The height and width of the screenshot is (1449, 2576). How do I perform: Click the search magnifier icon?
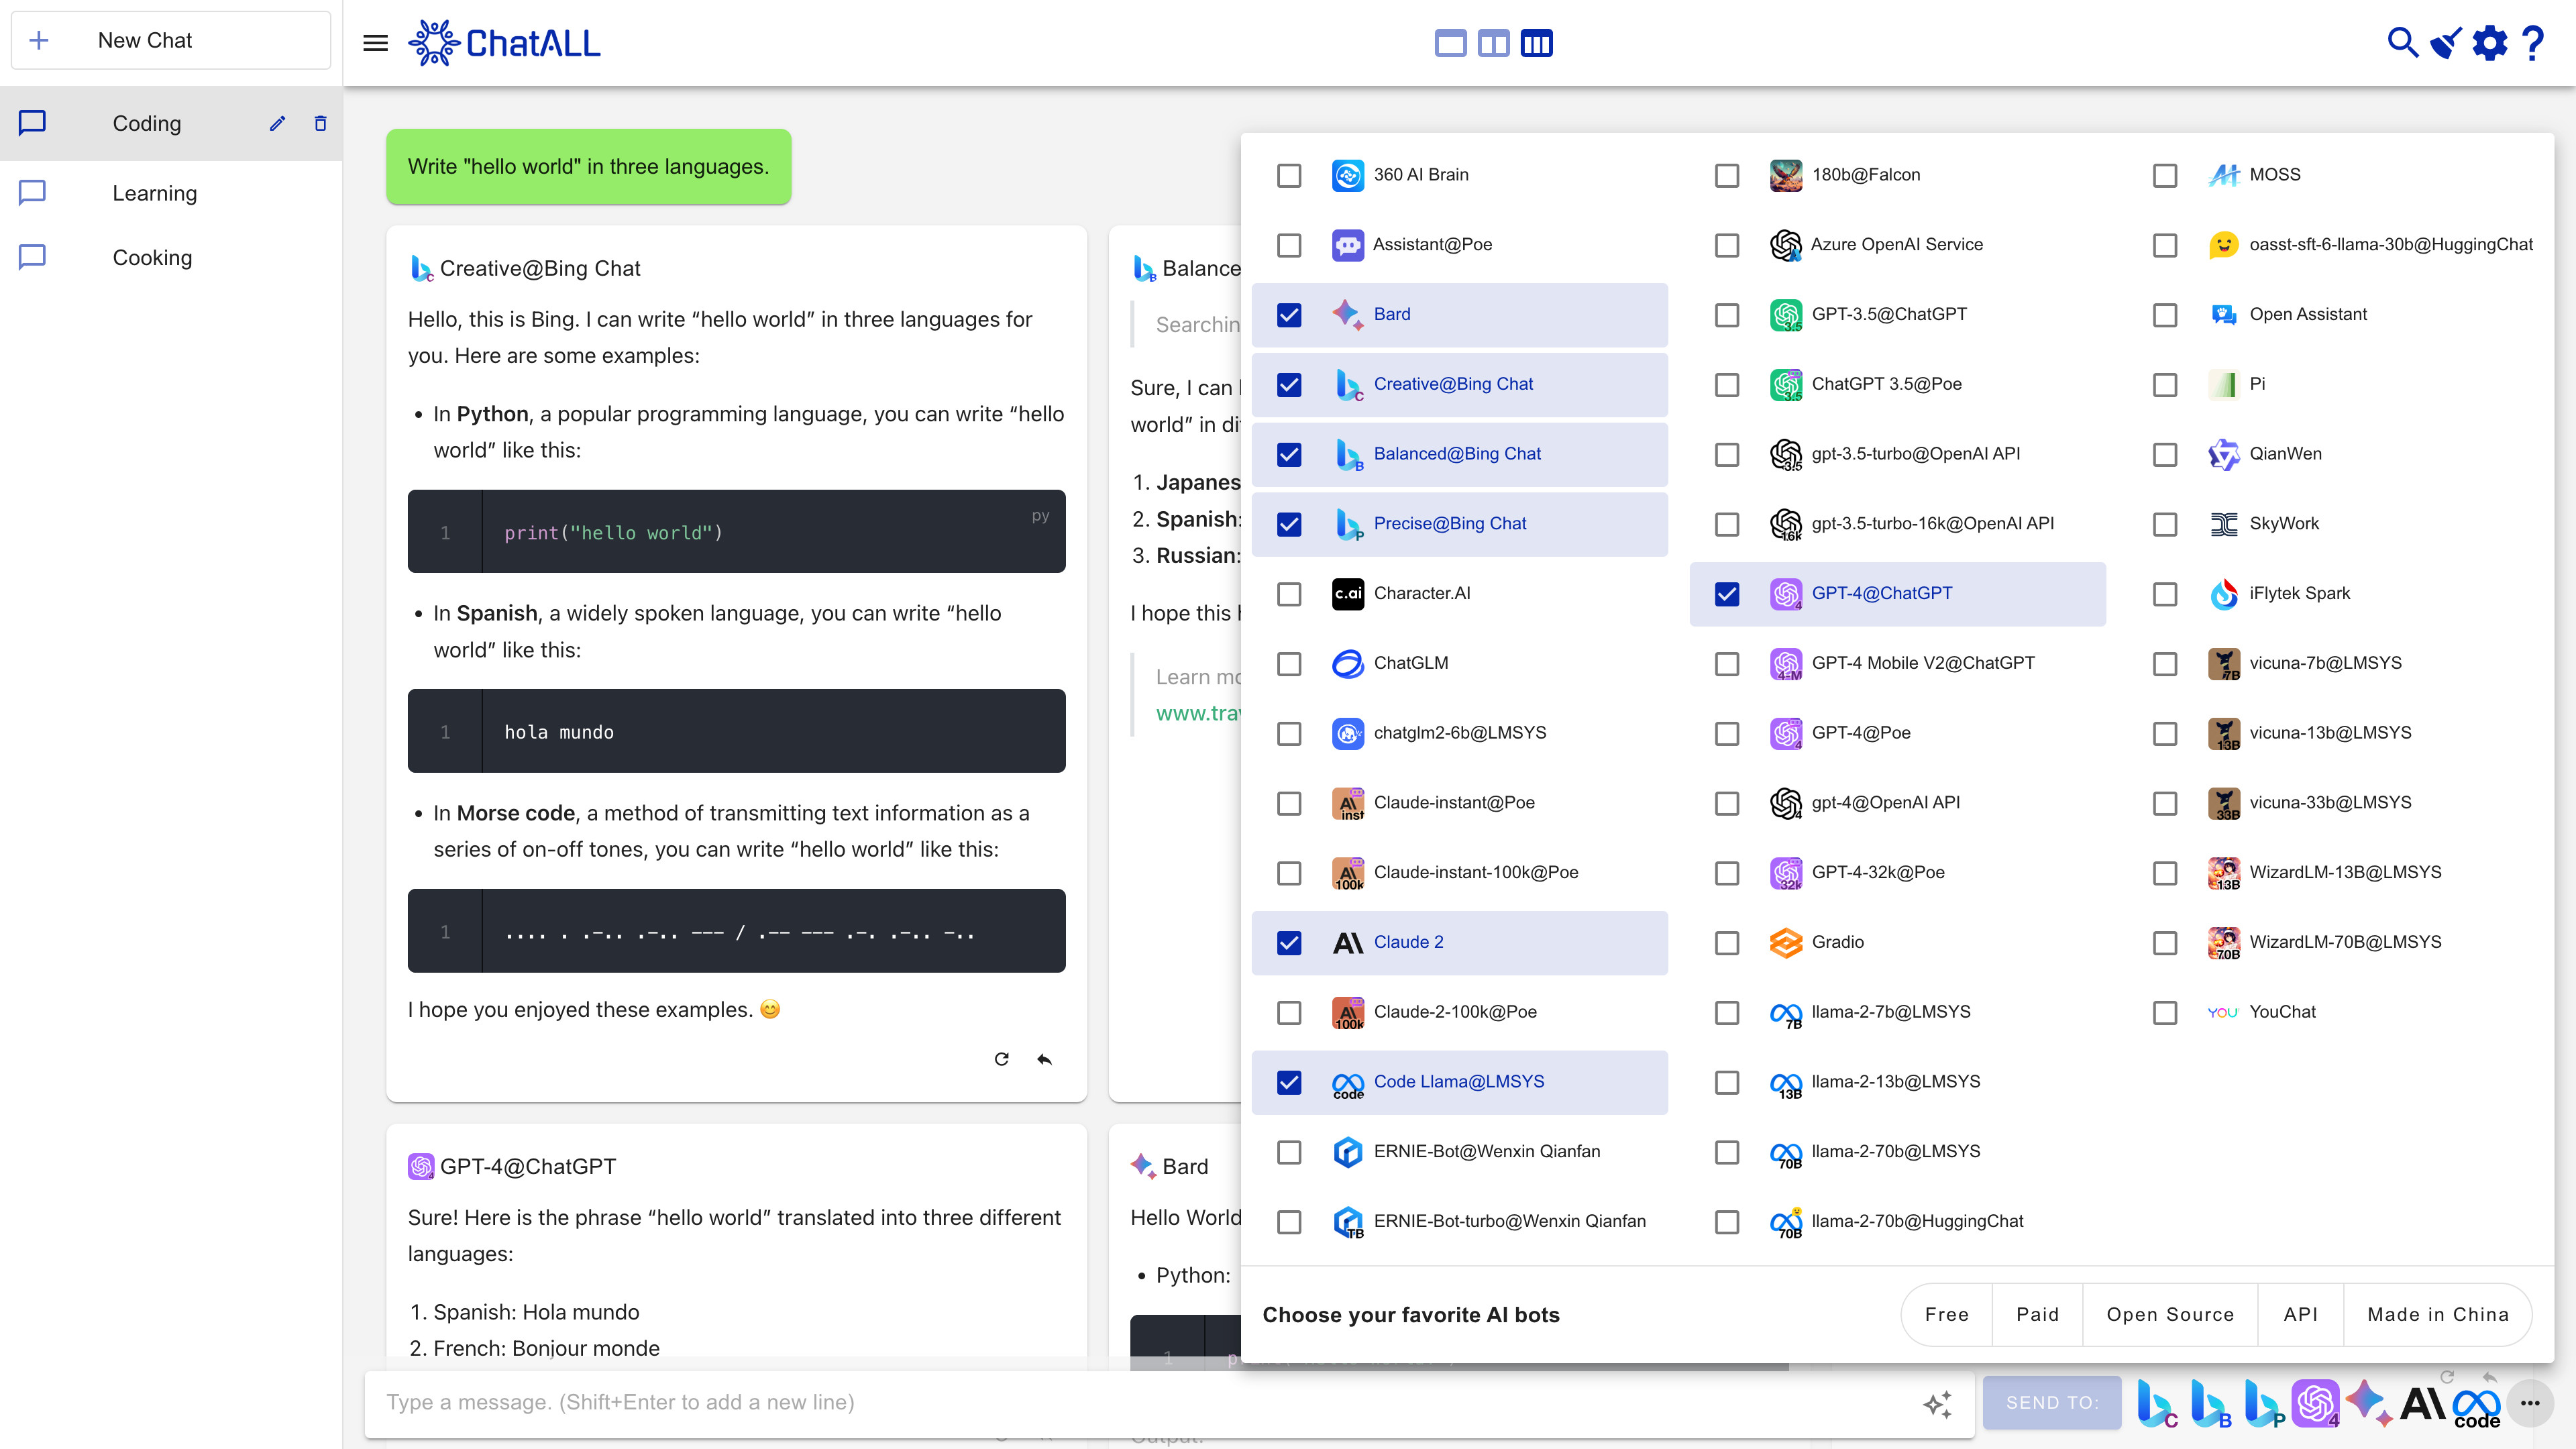tap(2402, 43)
